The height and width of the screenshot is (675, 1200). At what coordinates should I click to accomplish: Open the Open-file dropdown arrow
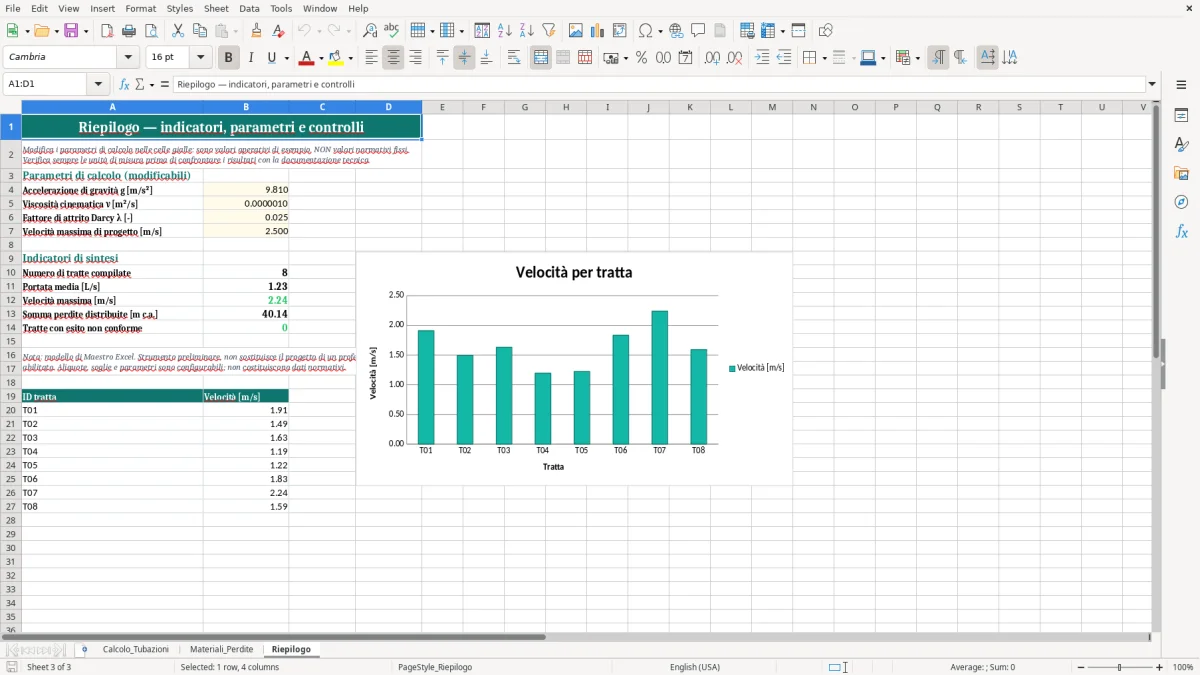(56, 31)
